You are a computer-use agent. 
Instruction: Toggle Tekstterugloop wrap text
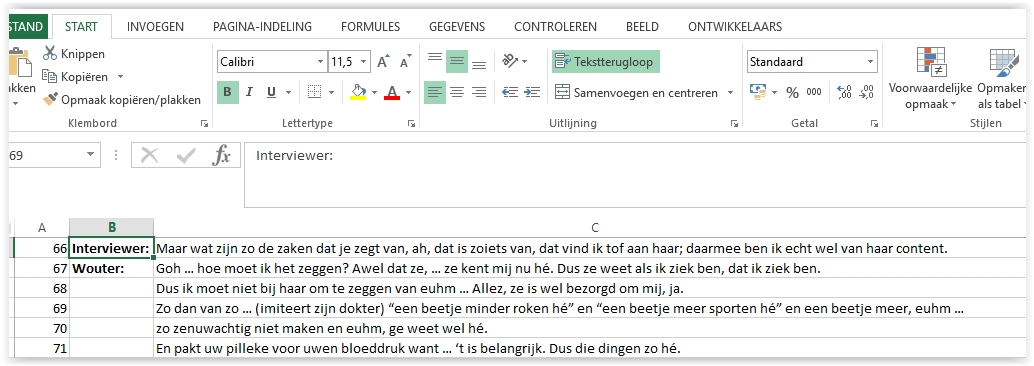[x=605, y=61]
